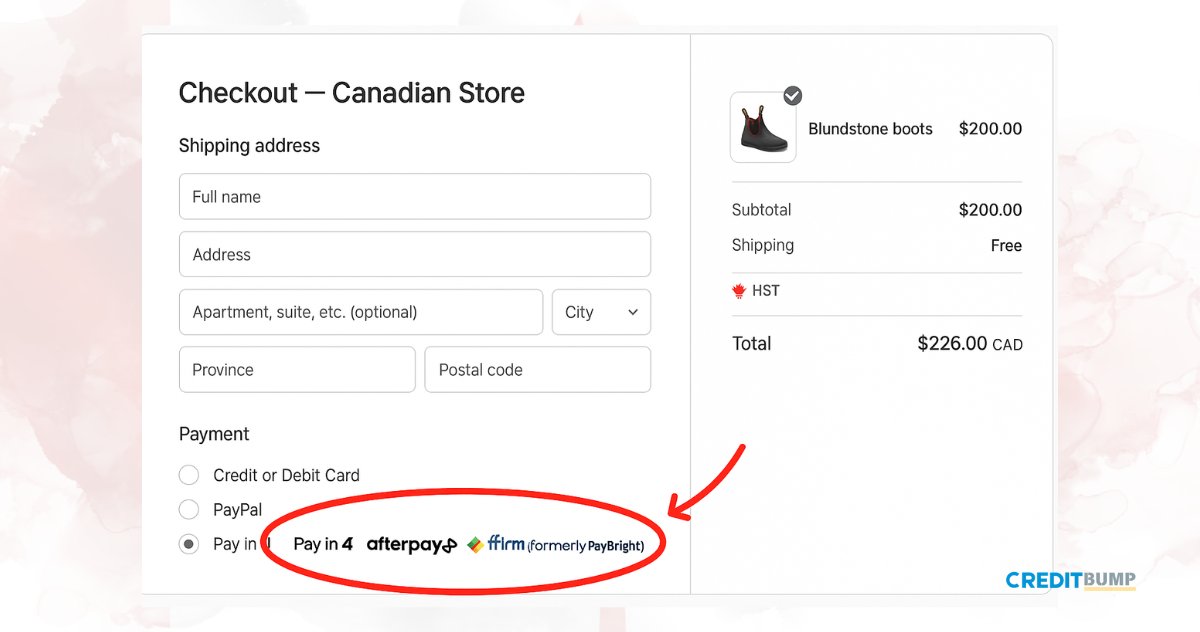1200x632 pixels.
Task: Click the CreditBump logo
Action: pyautogui.click(x=1070, y=580)
